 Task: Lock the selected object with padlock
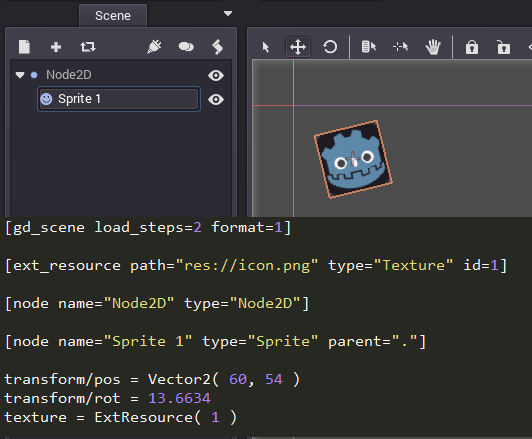click(x=472, y=47)
